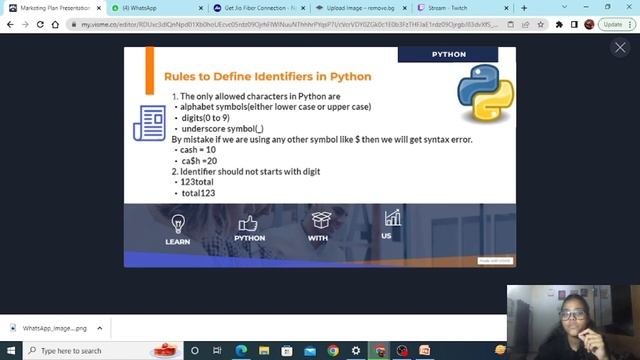Close the WhatsApp tab
The image size is (640, 360).
coord(200,8)
